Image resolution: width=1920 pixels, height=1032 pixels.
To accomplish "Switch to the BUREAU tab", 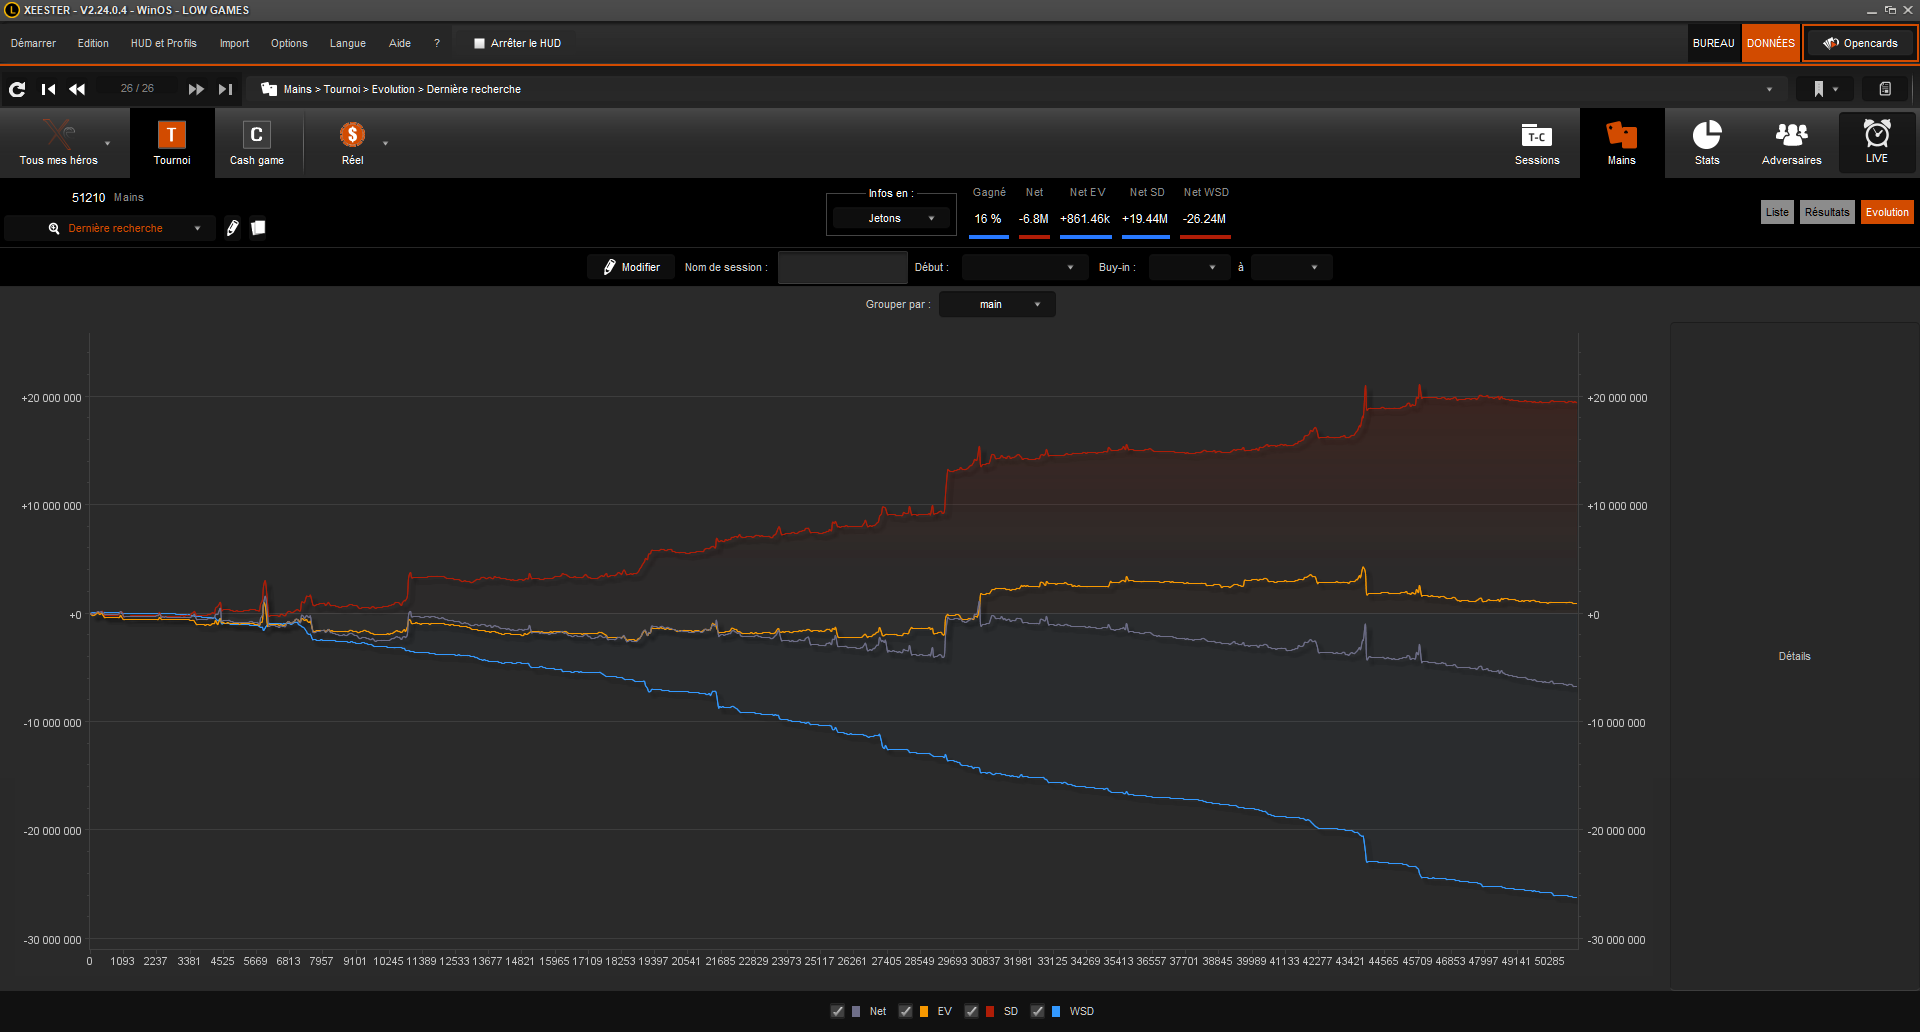I will (1713, 43).
